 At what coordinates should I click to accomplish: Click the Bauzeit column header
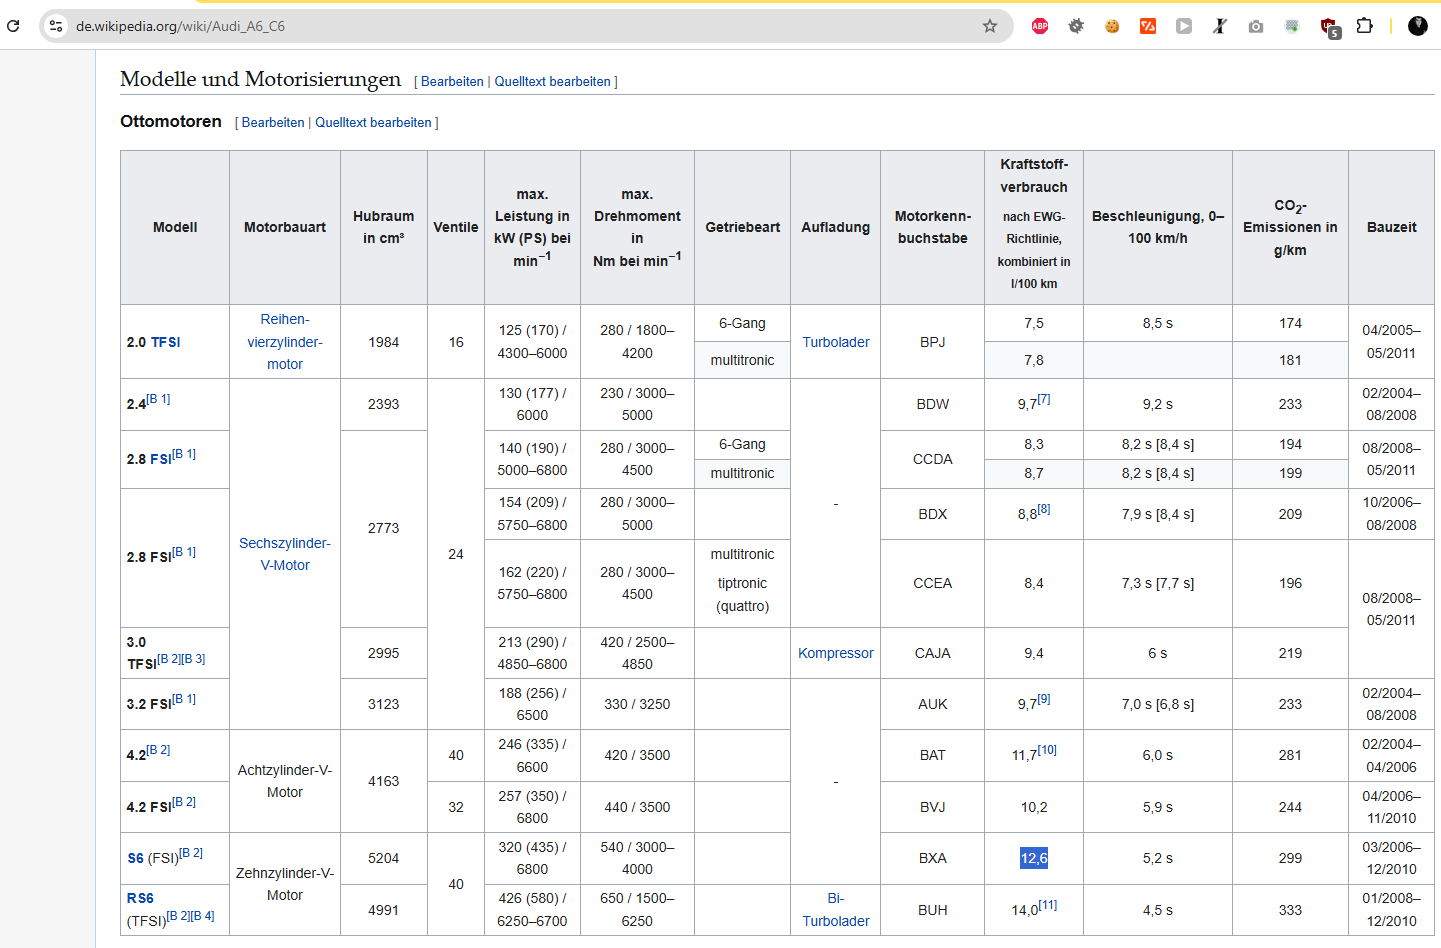coord(1392,228)
